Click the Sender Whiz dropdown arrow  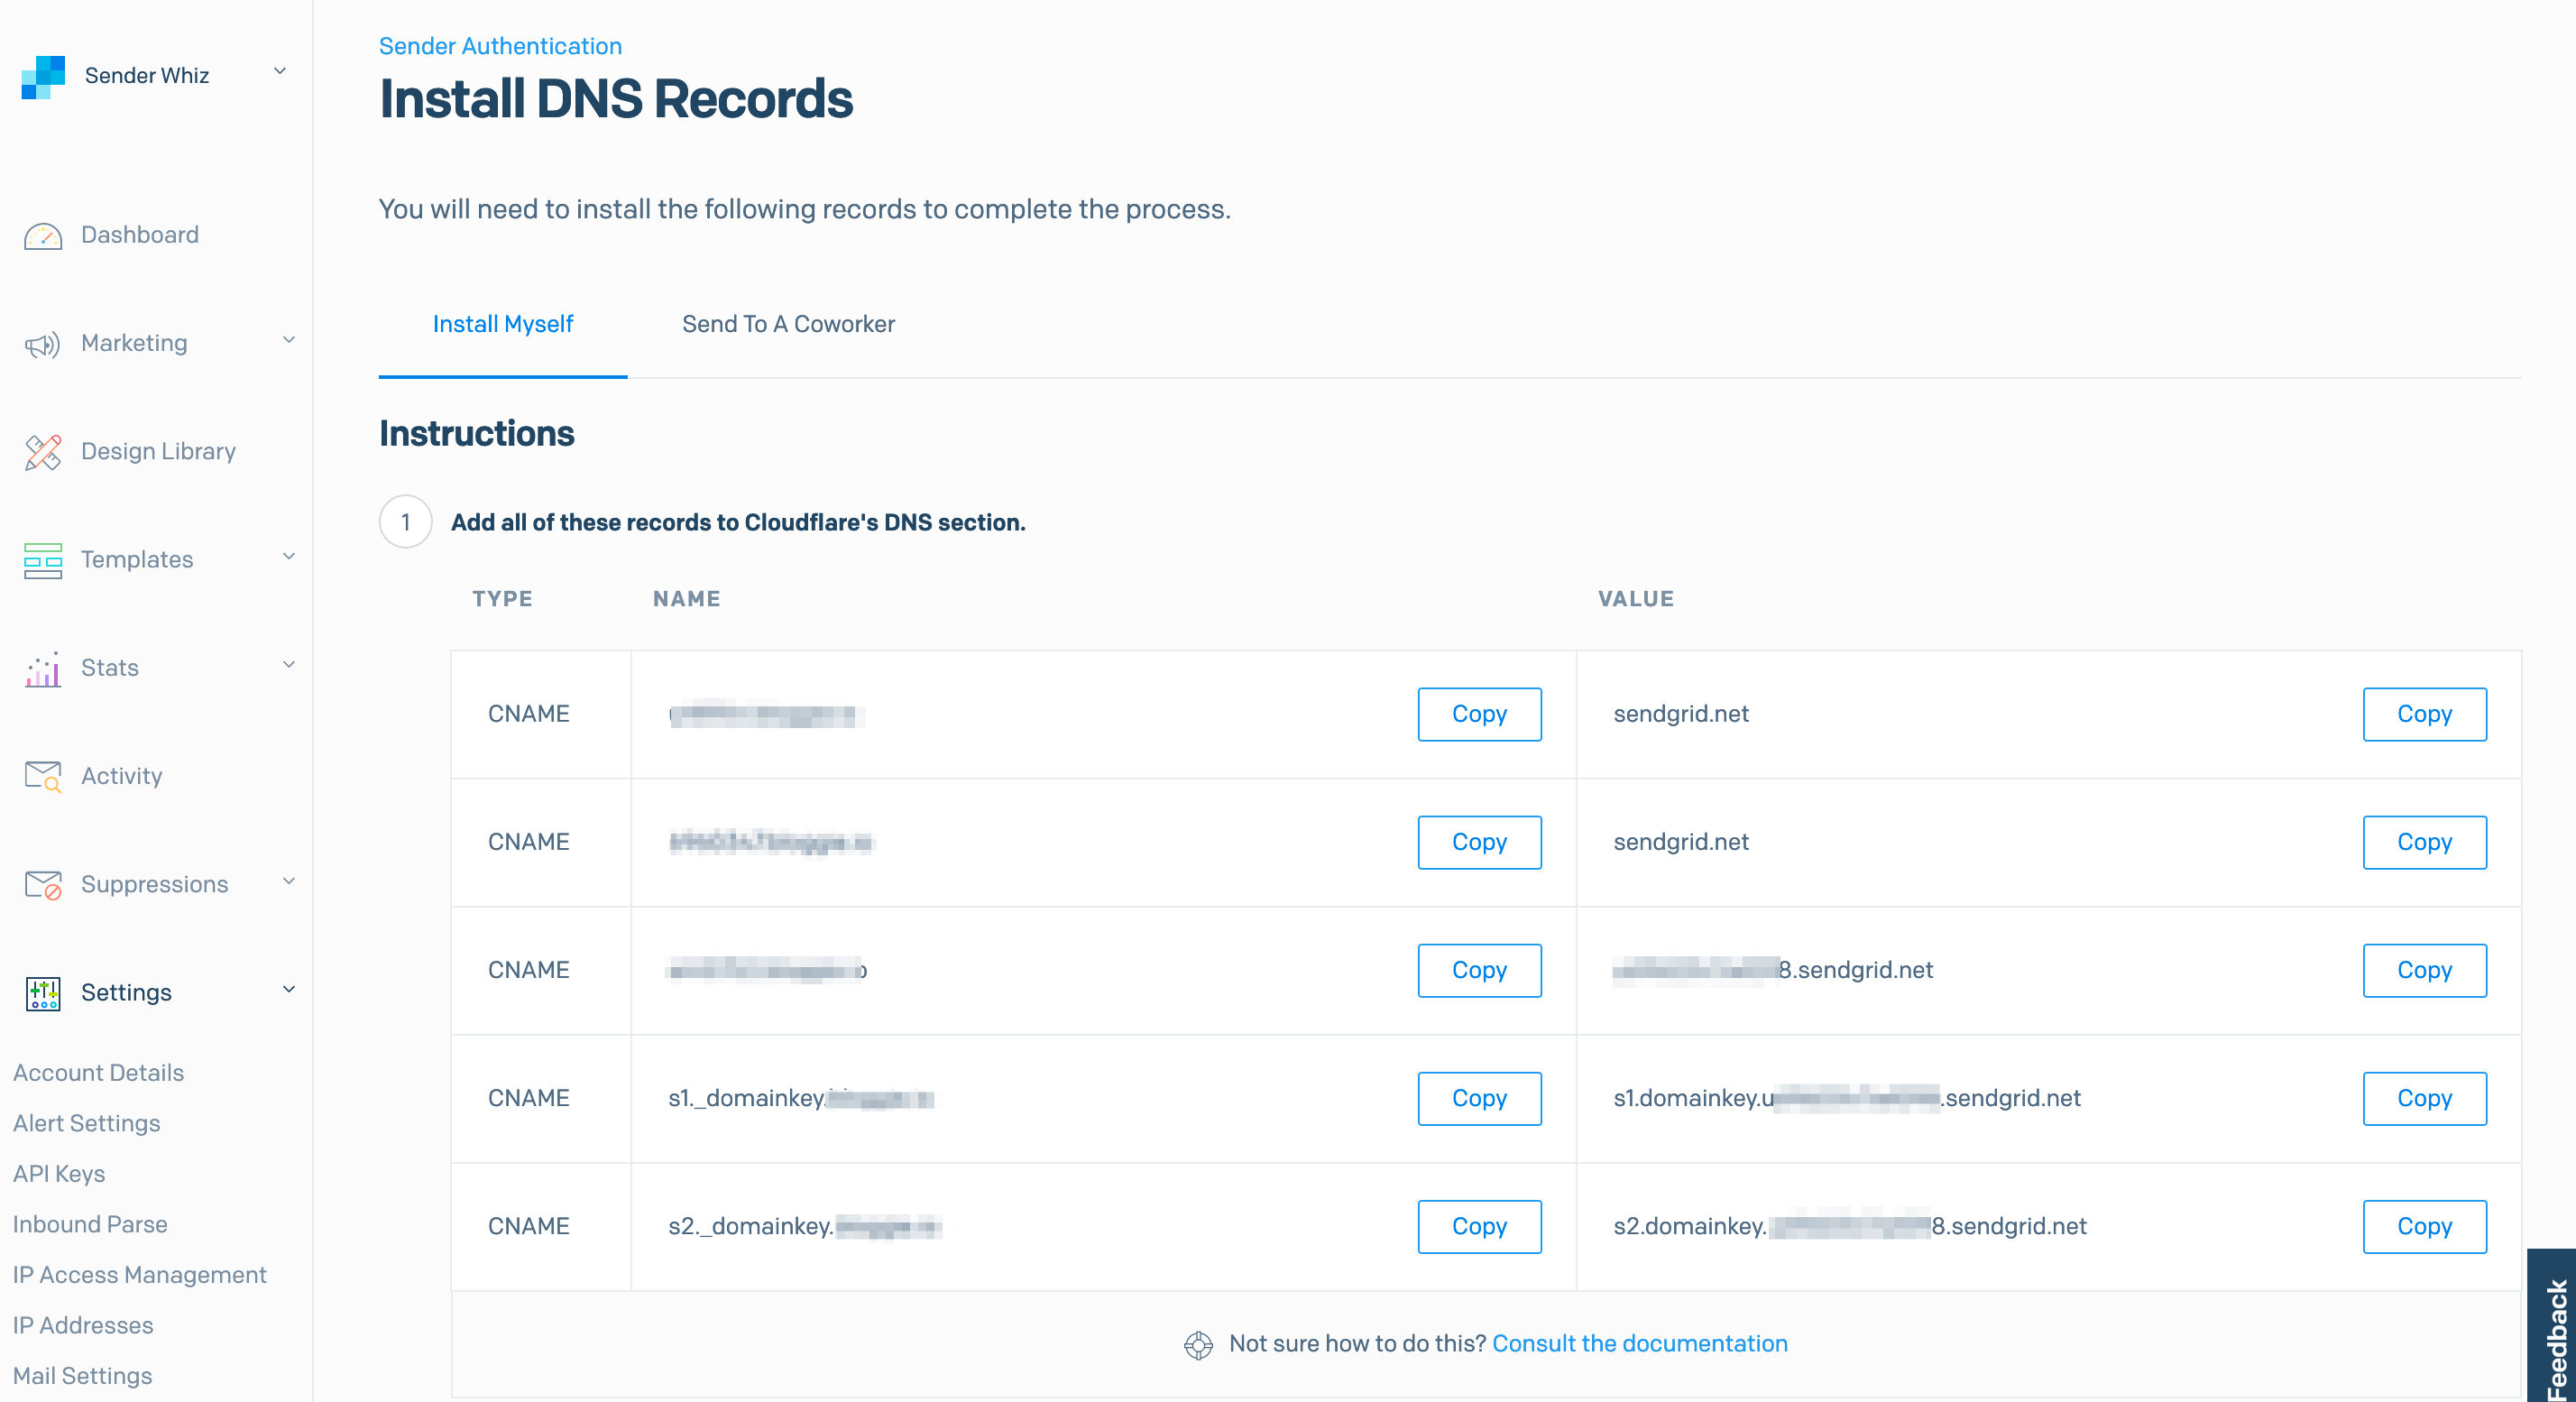click(x=283, y=74)
